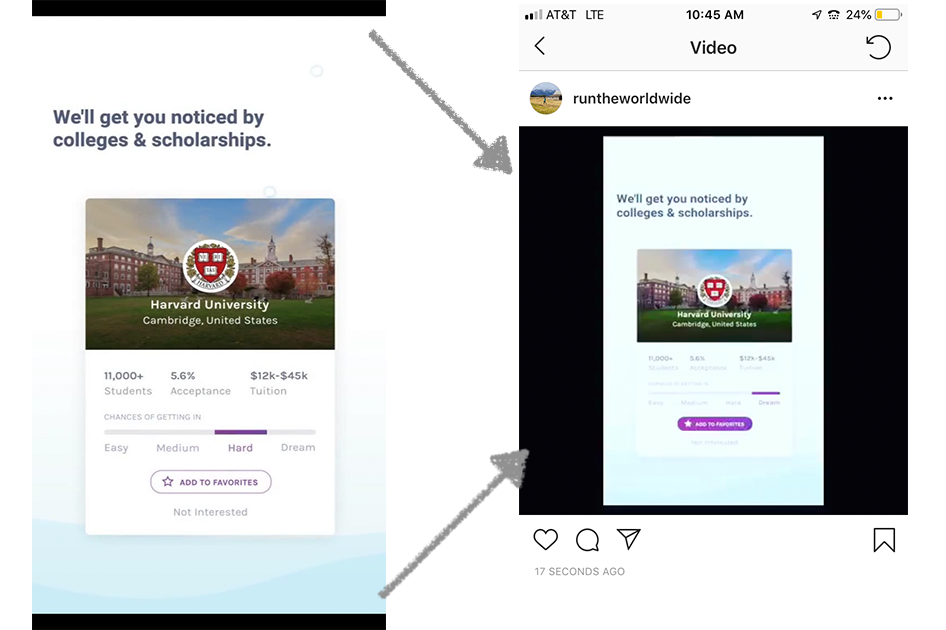Save post with bookmark icon
The image size is (946, 630).
[884, 540]
